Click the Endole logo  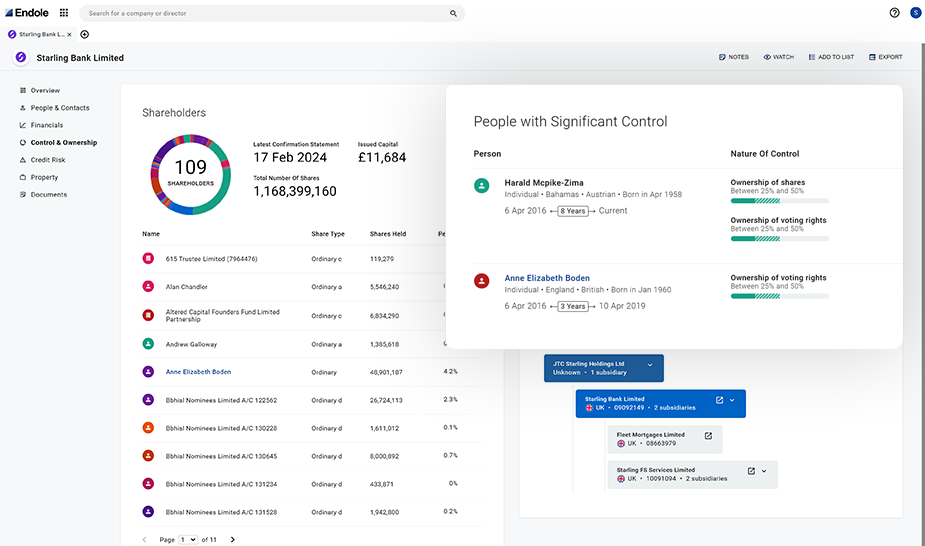pyautogui.click(x=27, y=12)
